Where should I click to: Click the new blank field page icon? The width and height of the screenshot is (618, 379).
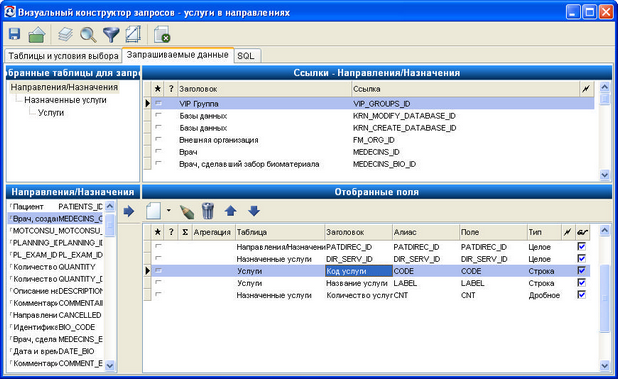pos(153,211)
